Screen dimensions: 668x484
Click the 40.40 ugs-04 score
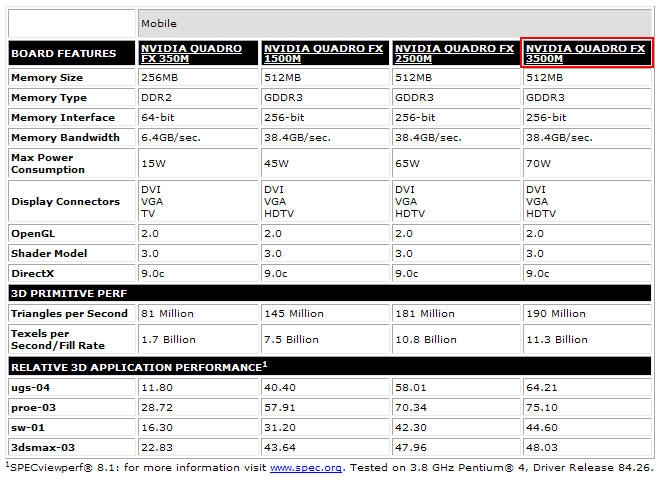pos(279,388)
